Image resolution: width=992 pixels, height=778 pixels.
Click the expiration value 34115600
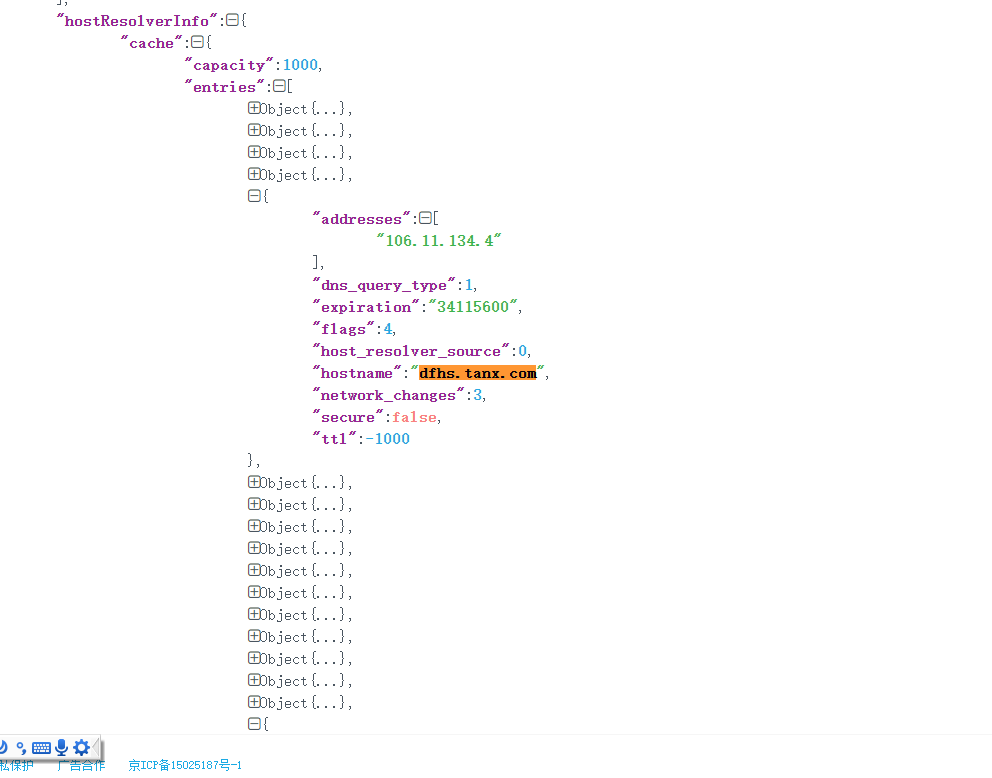pyautogui.click(x=473, y=307)
